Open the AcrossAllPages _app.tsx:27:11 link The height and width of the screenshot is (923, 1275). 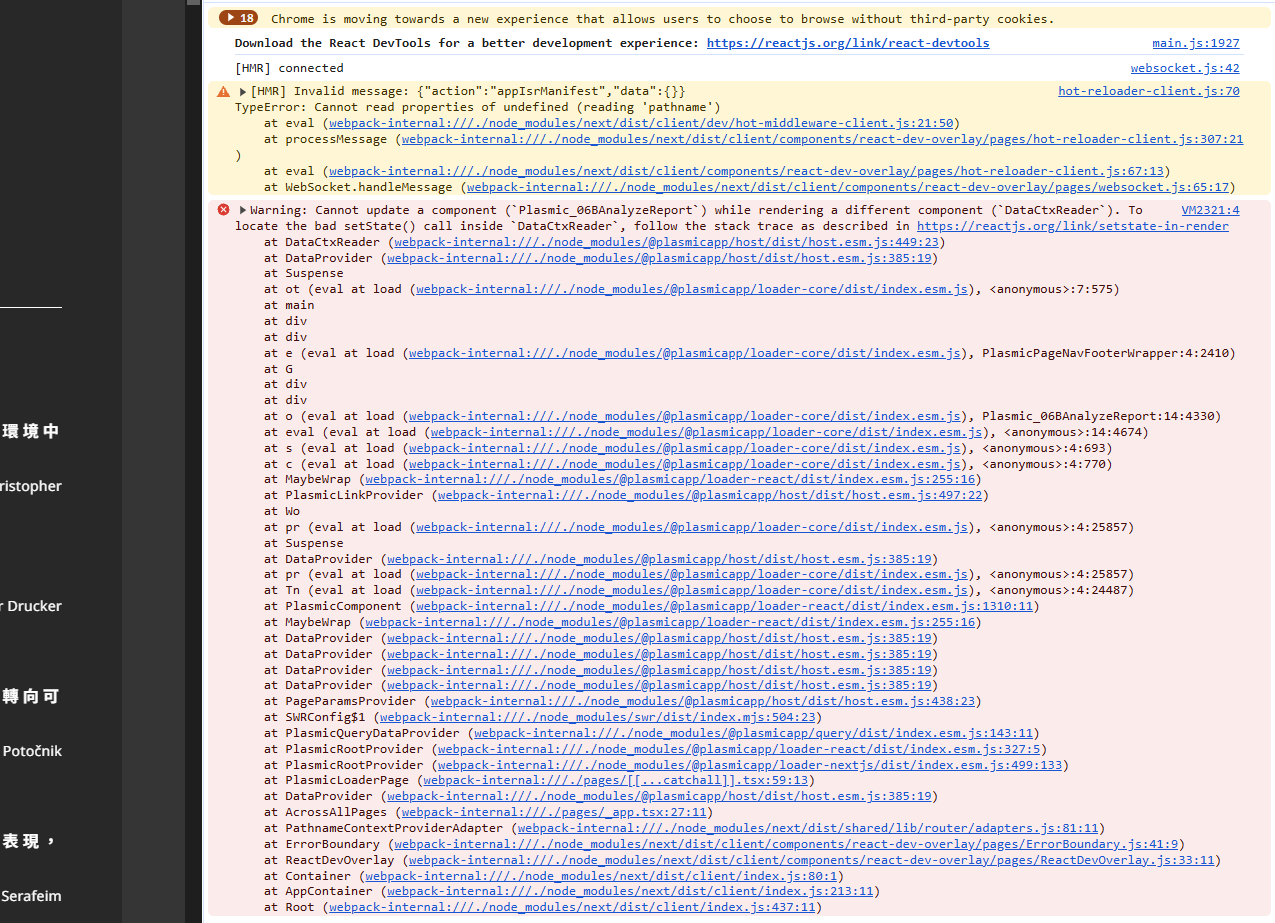coord(554,812)
